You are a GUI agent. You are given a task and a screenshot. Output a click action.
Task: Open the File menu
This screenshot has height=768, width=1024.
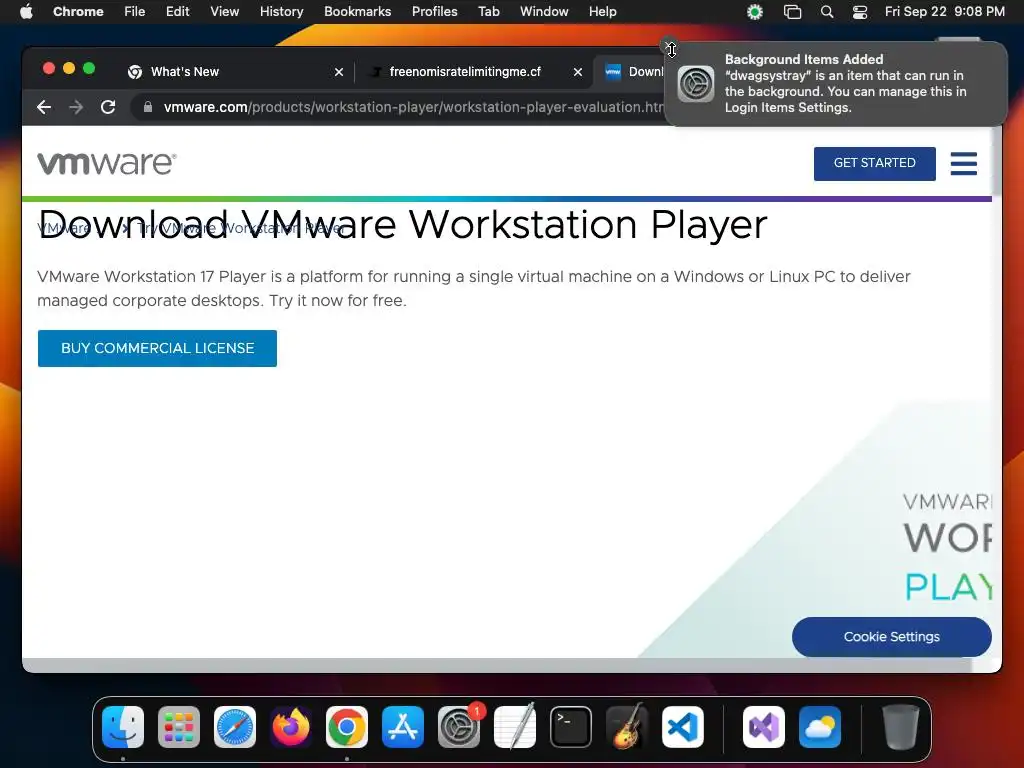tap(135, 12)
